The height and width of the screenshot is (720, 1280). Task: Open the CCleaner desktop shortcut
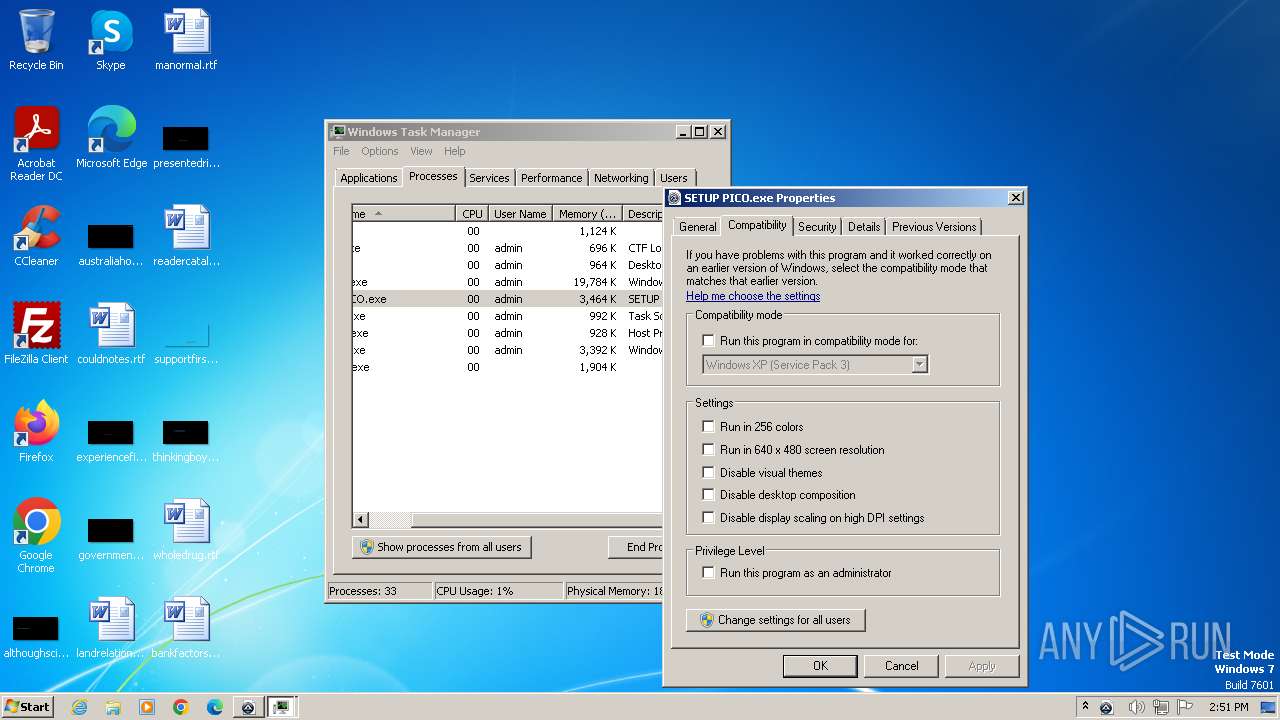[x=36, y=236]
